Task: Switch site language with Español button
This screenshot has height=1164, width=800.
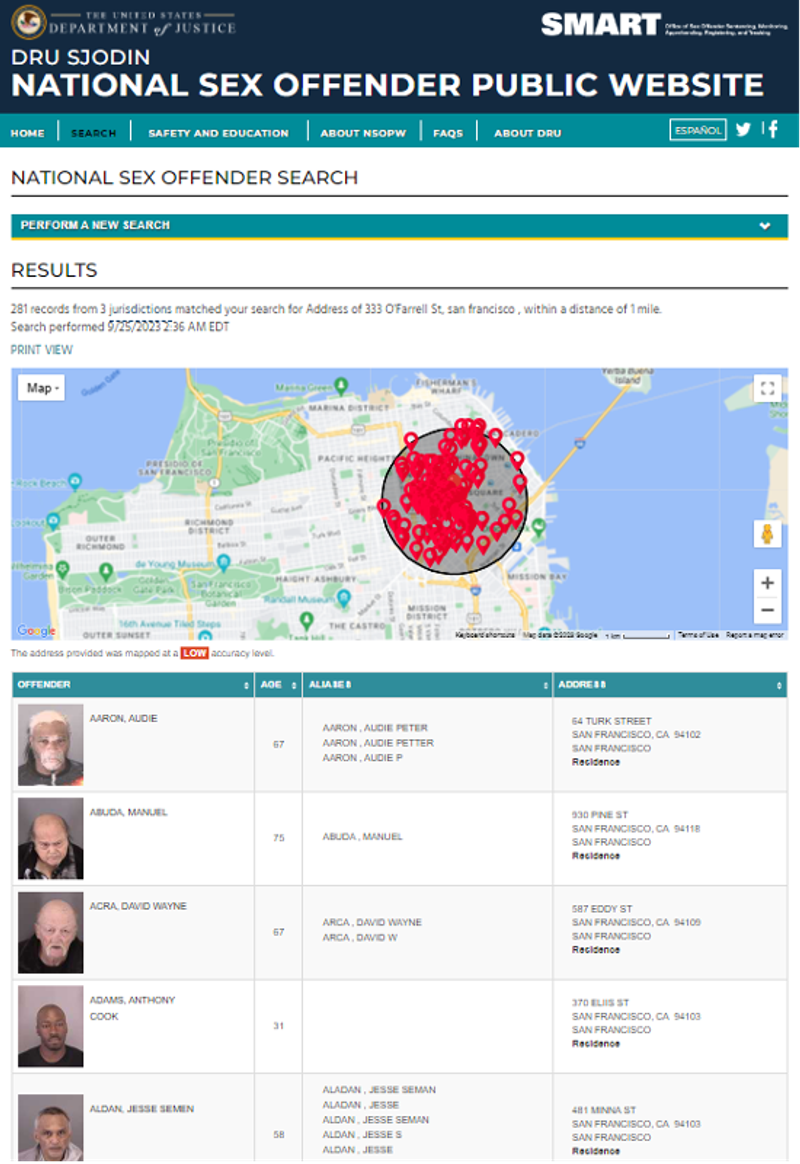Action: click(698, 130)
